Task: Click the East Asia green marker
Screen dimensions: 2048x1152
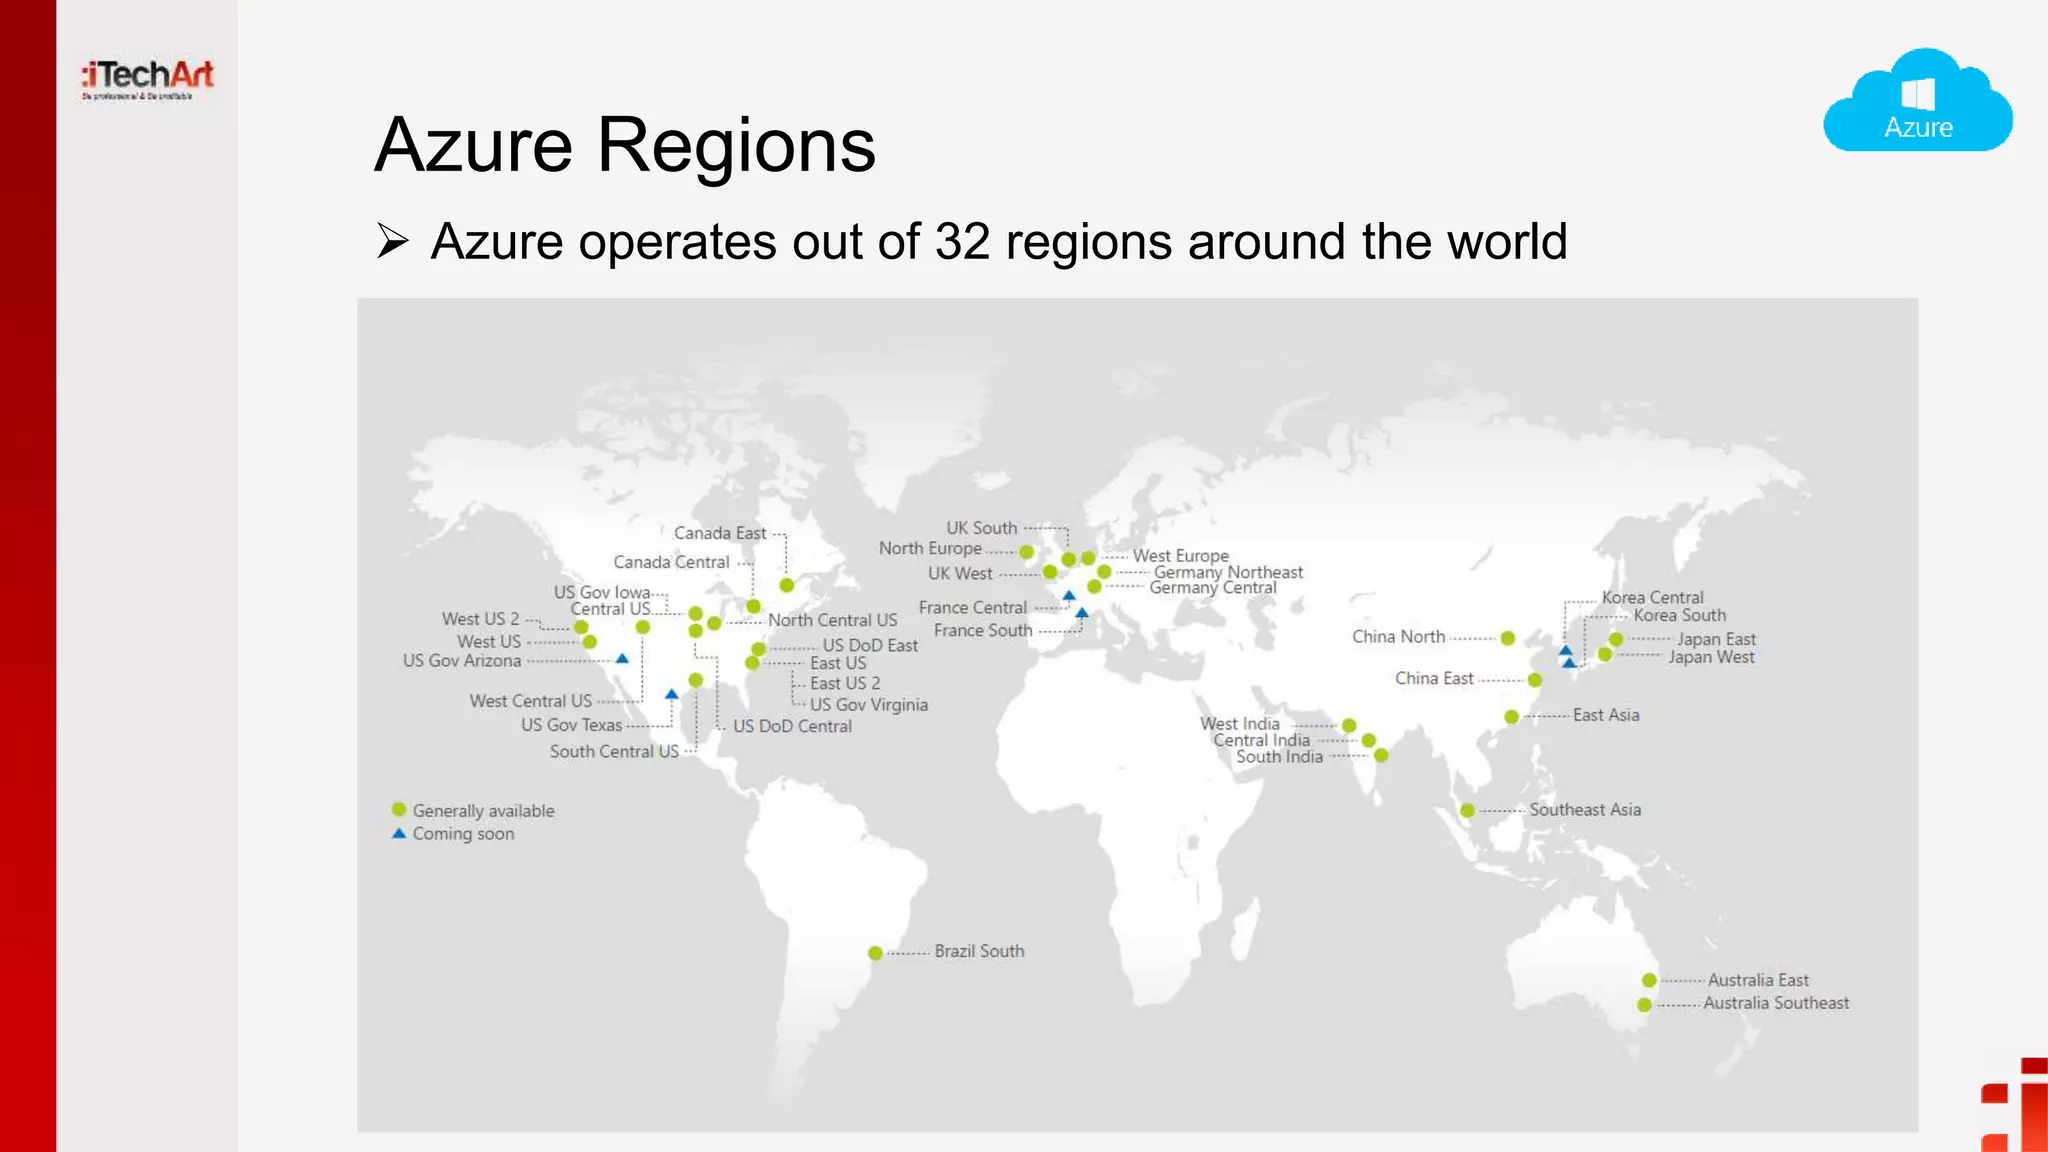Action: 1511,716
